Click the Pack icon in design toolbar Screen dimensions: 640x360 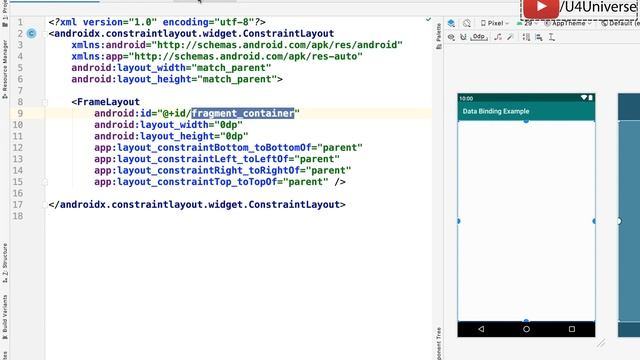point(527,37)
